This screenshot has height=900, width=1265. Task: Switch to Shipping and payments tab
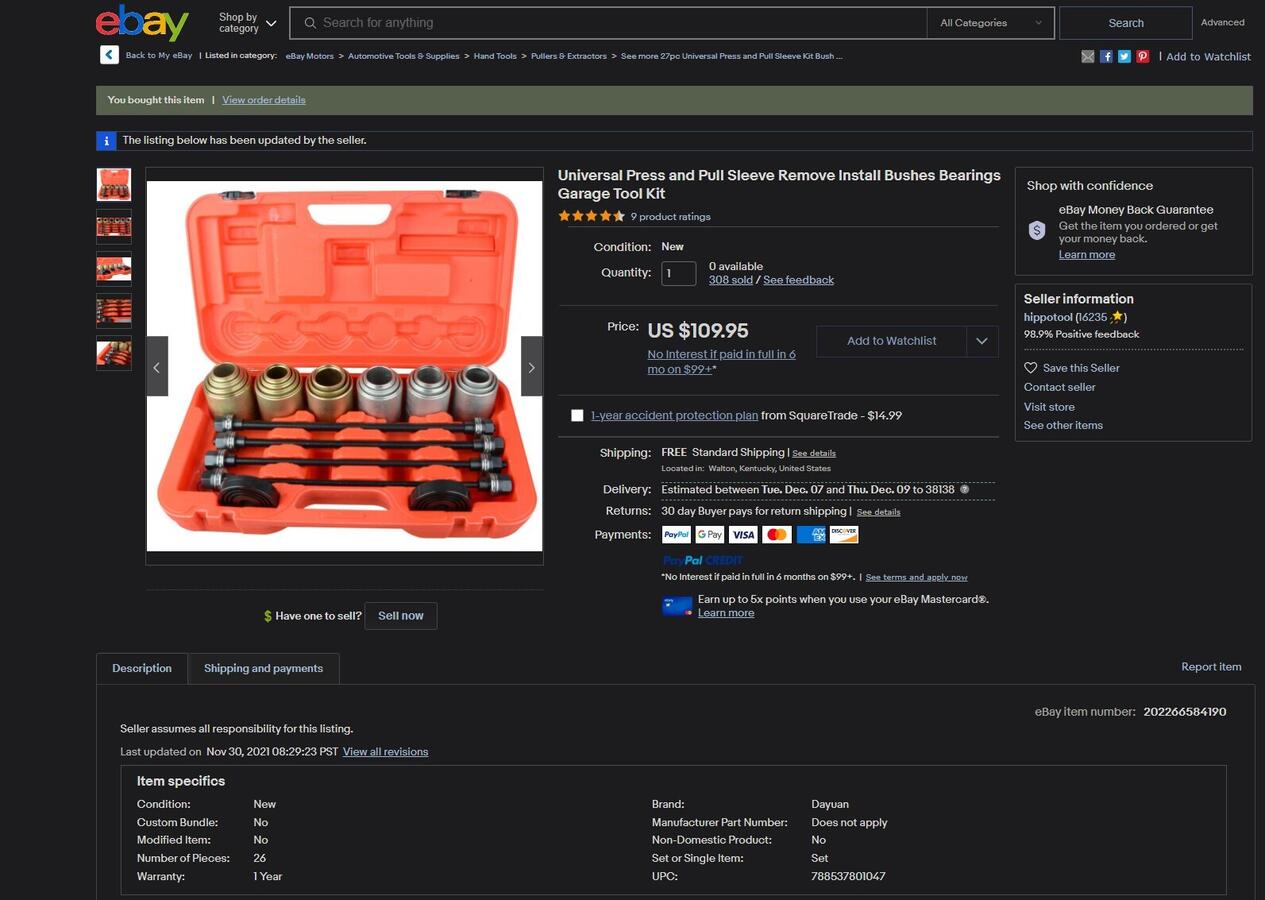(263, 668)
